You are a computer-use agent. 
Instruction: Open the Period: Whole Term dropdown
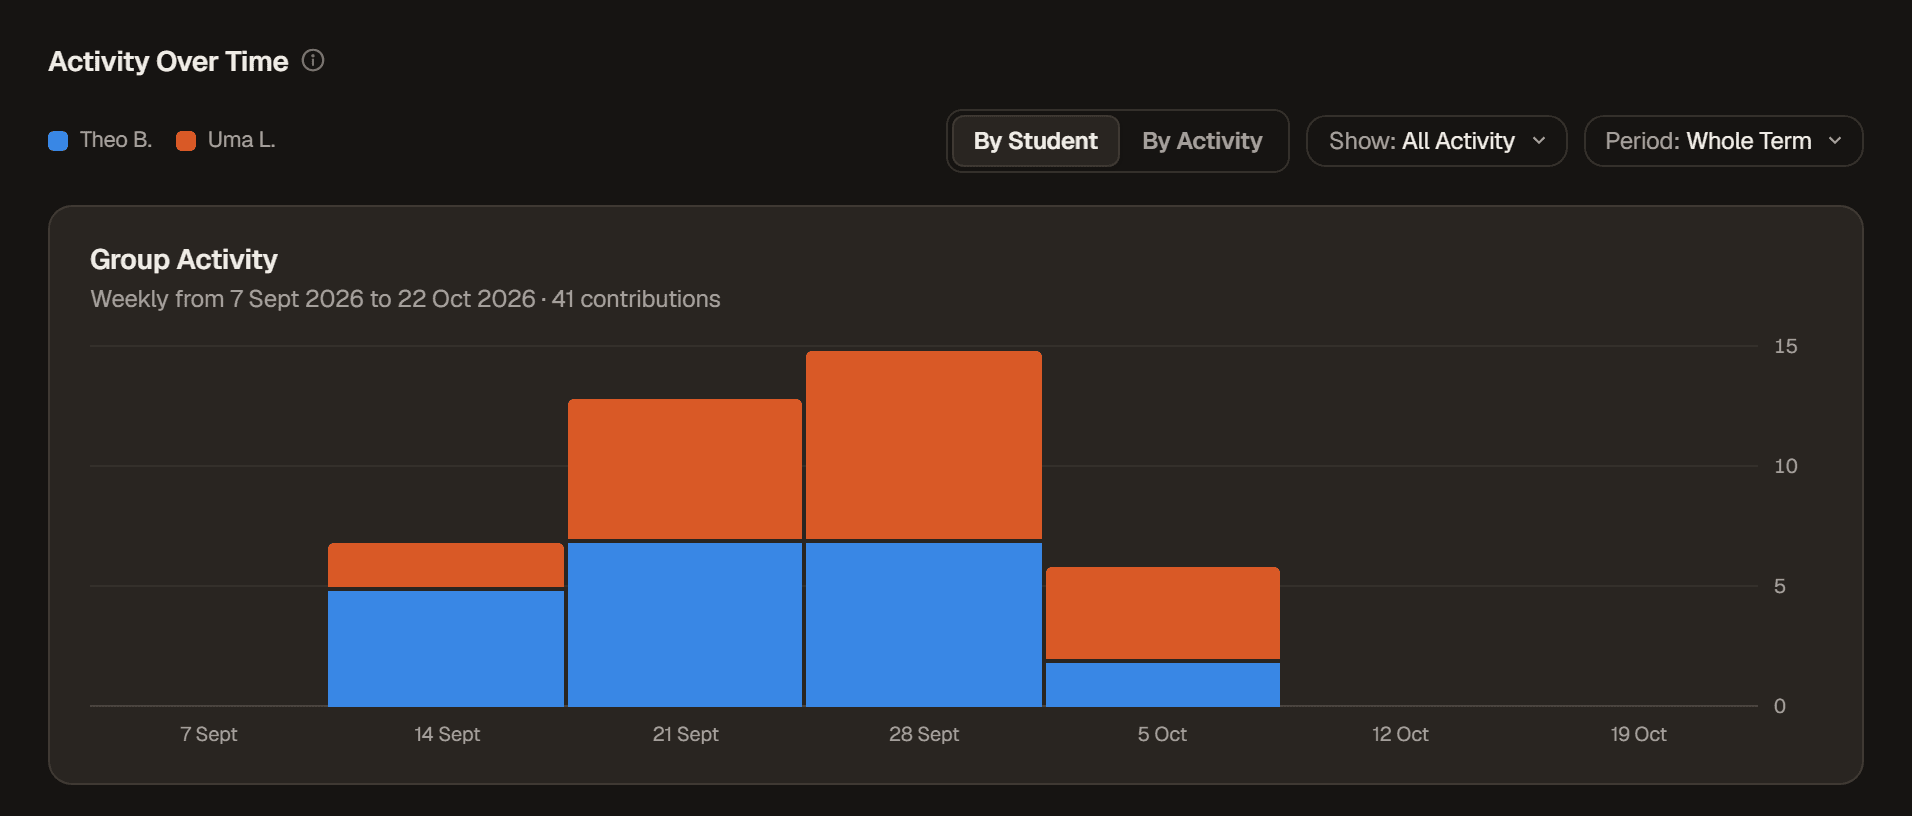[1723, 141]
